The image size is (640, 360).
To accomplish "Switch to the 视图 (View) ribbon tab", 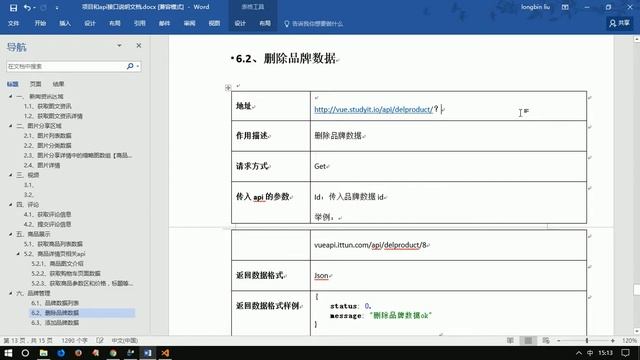I will tap(214, 23).
